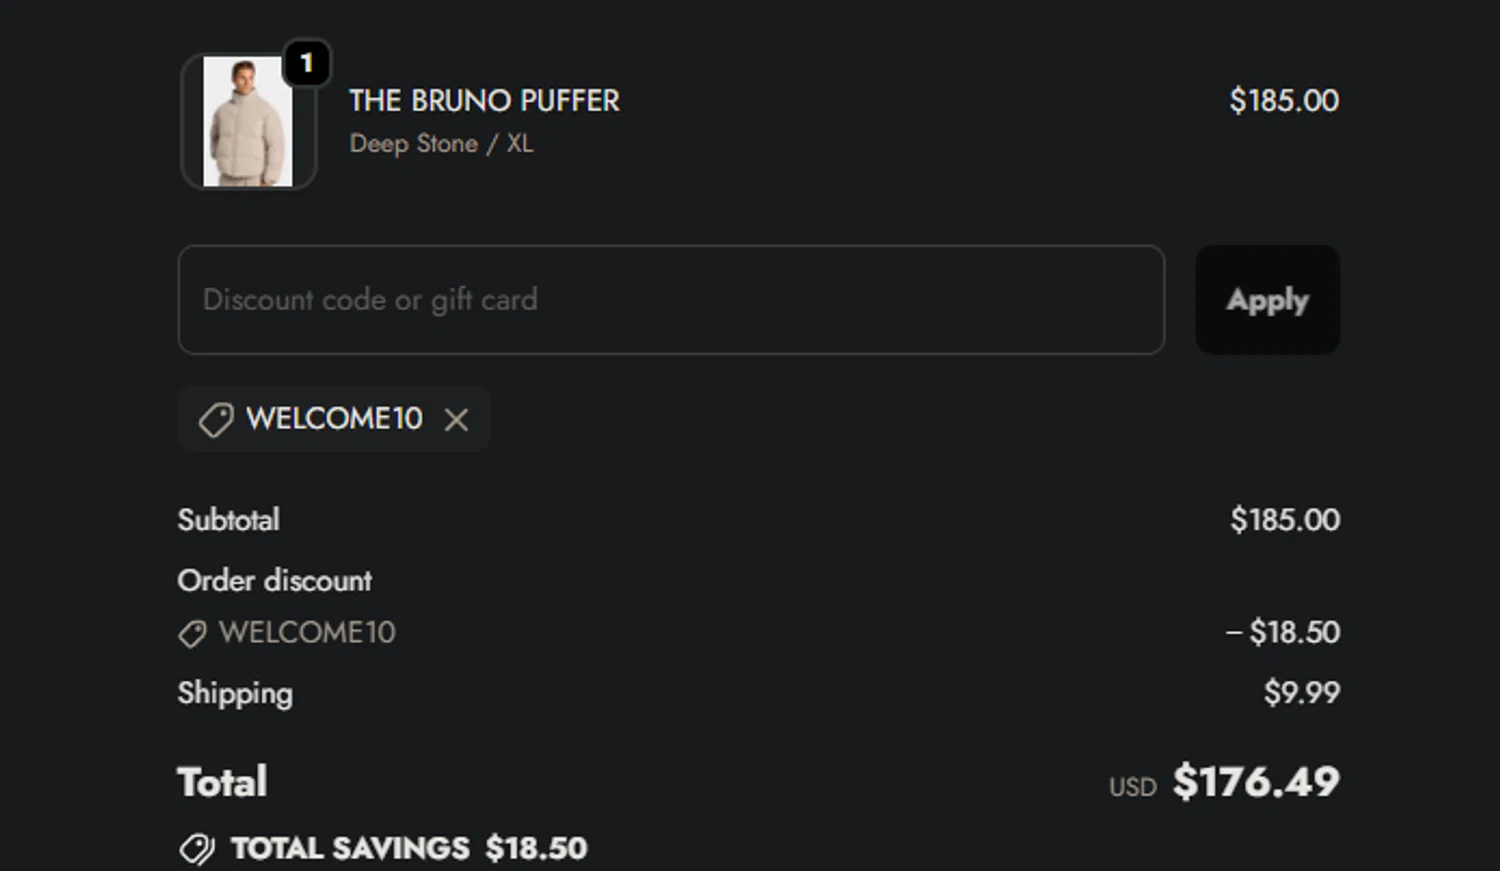
Task: Click the discount amount −$18.50
Action: click(1283, 632)
